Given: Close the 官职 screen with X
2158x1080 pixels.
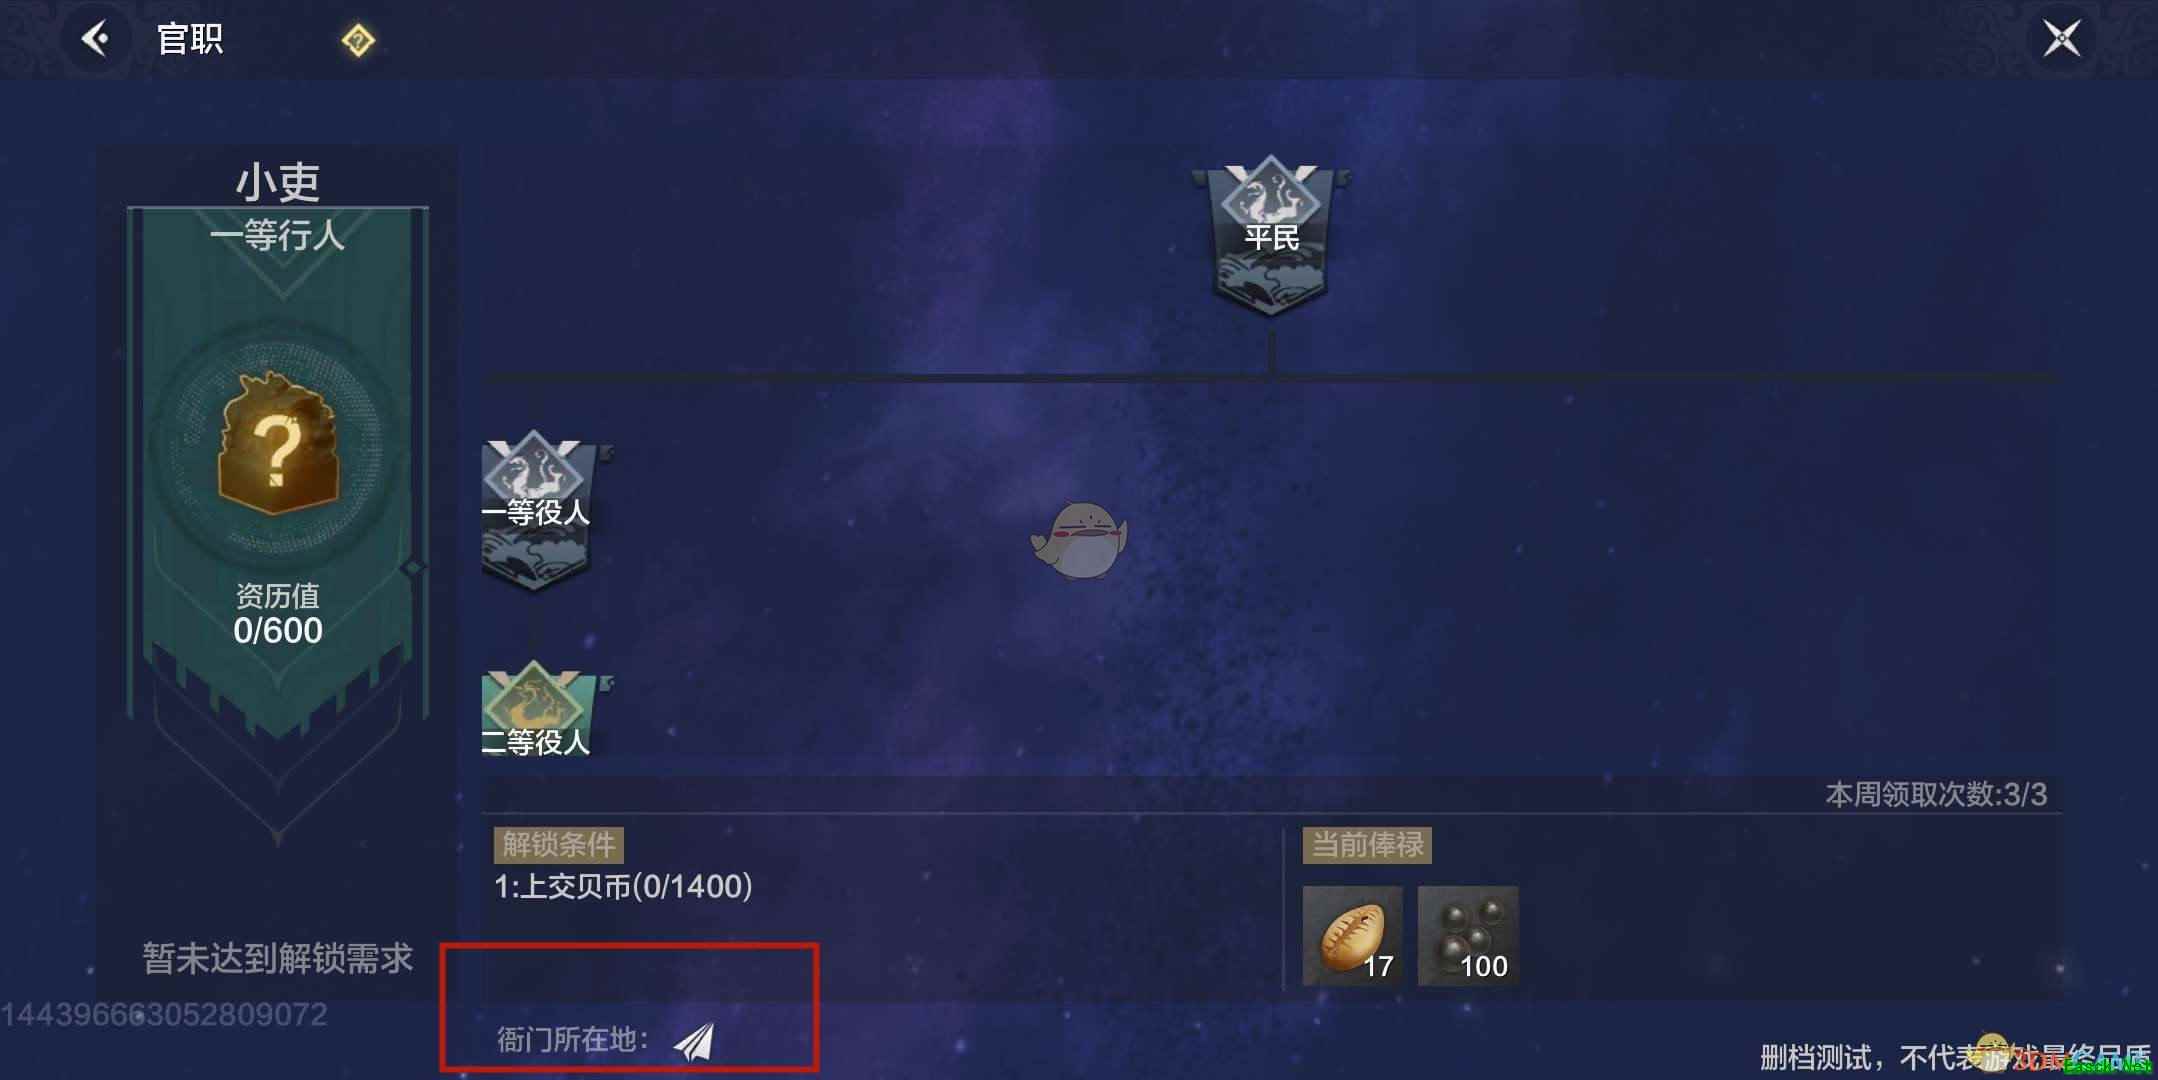Looking at the screenshot, I should pyautogui.click(x=2062, y=39).
